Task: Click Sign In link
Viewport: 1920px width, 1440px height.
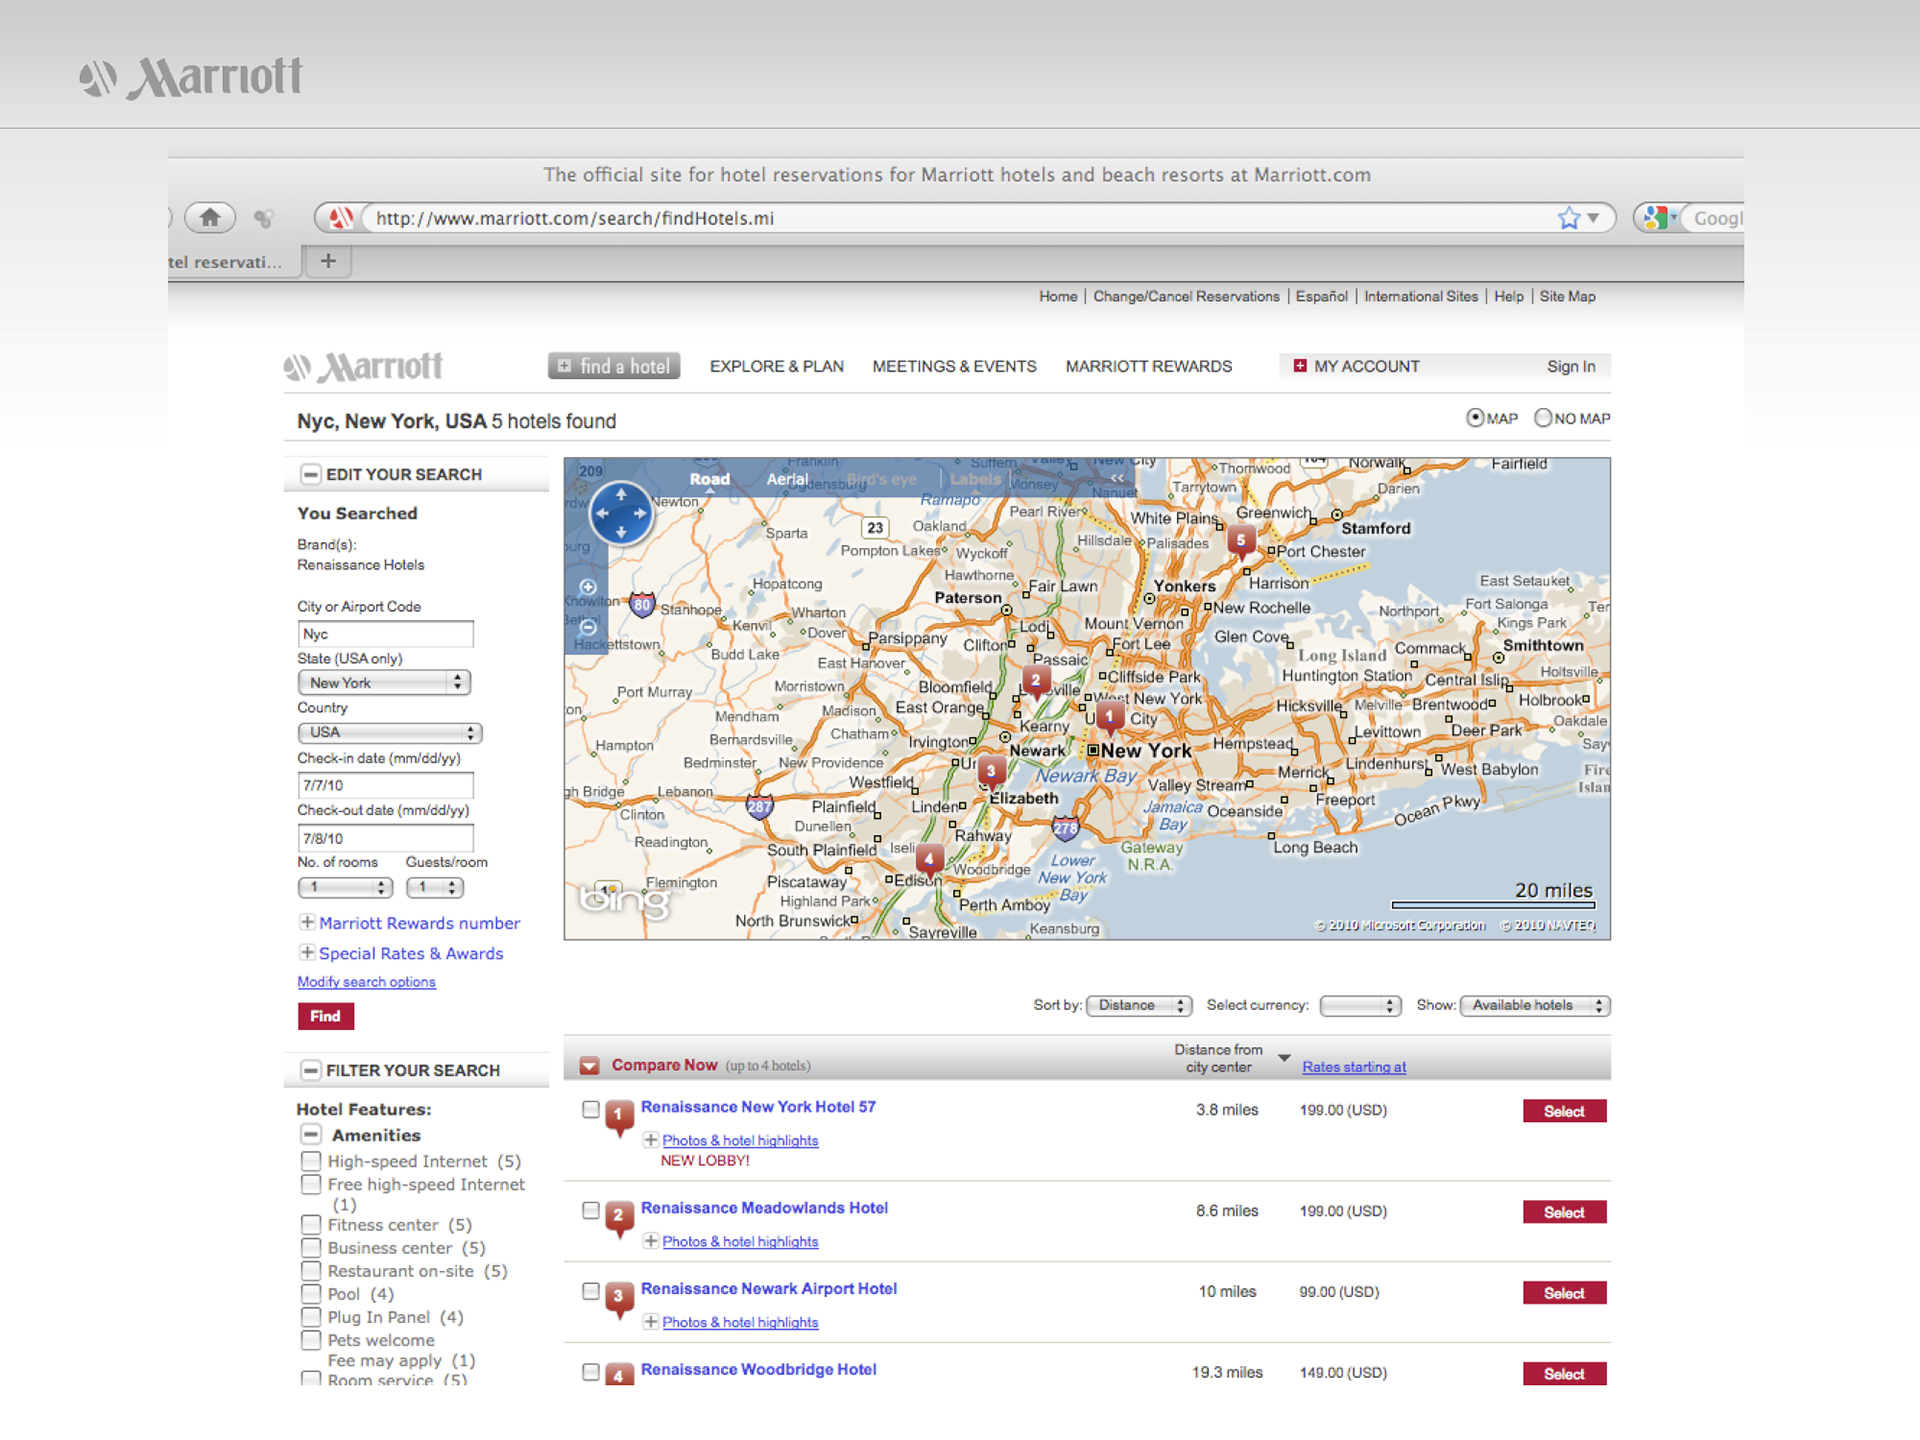Action: tap(1571, 366)
